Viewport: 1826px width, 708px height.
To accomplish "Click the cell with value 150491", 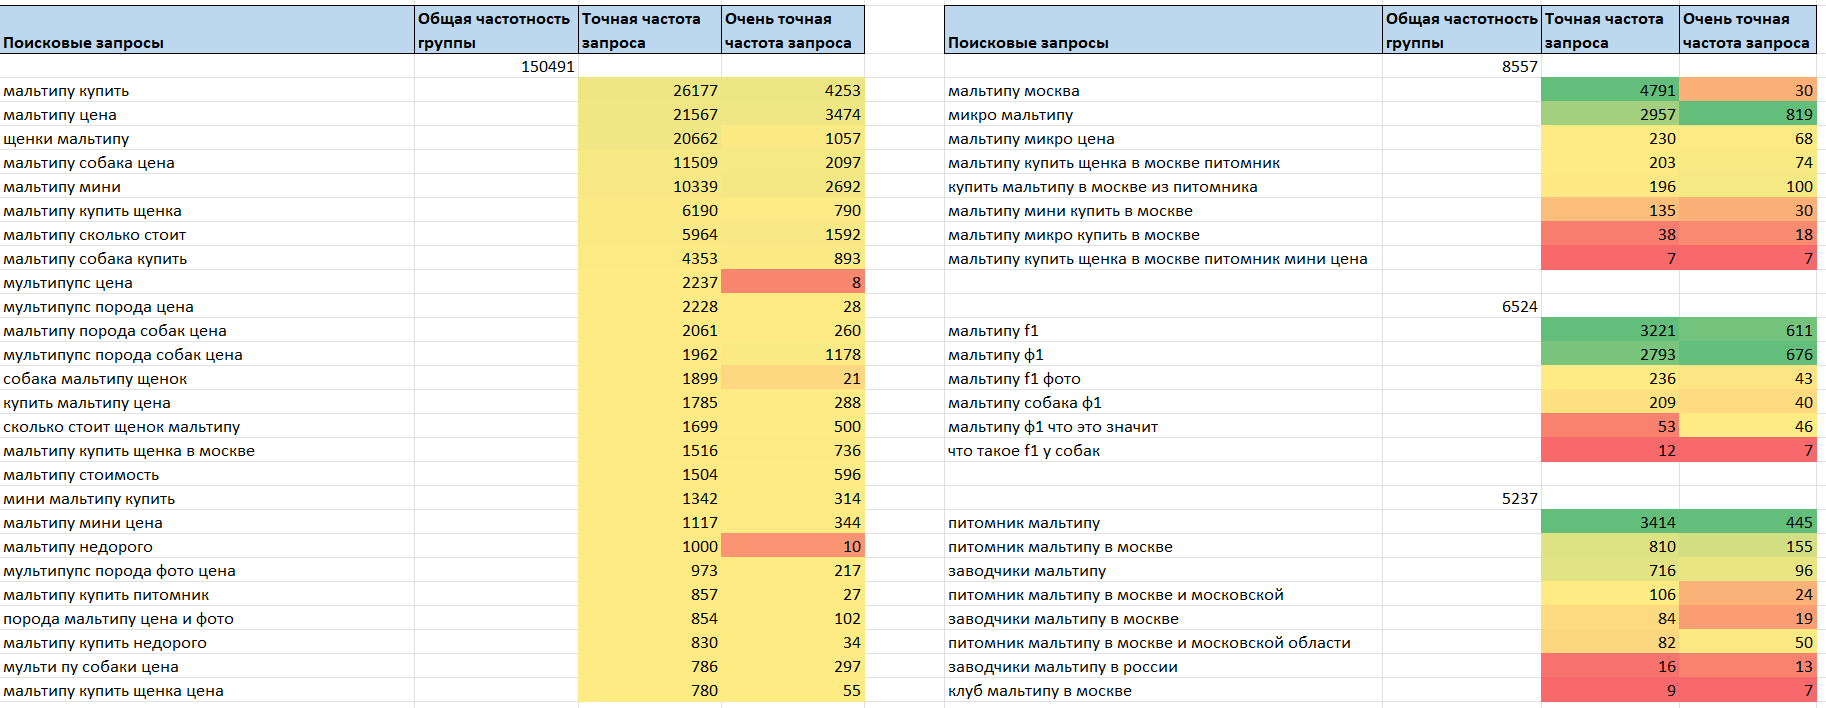I will pos(496,66).
